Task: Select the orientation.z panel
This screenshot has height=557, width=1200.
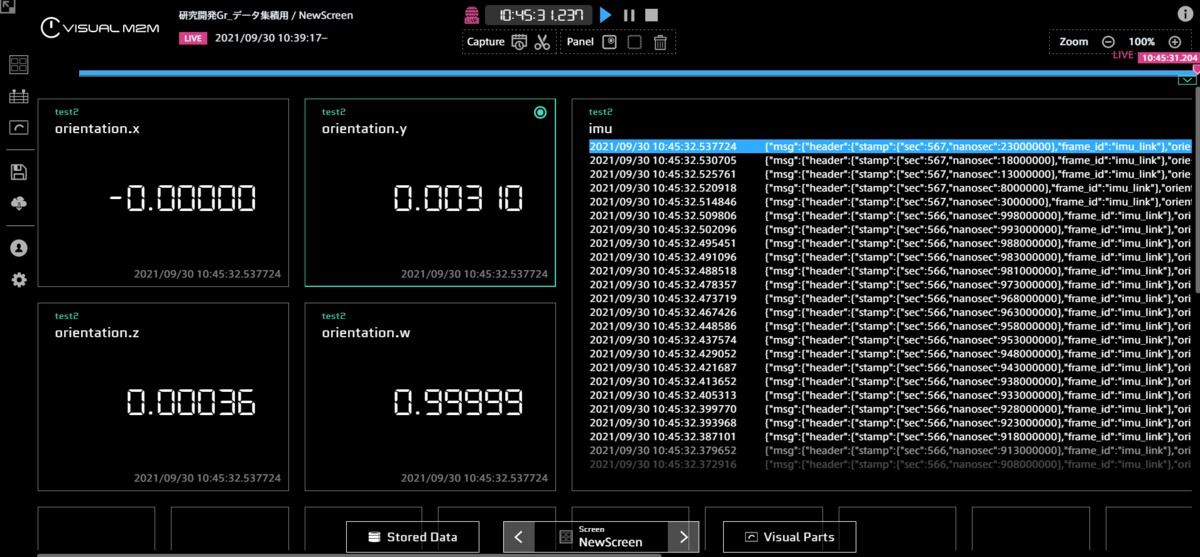Action: [x=165, y=397]
